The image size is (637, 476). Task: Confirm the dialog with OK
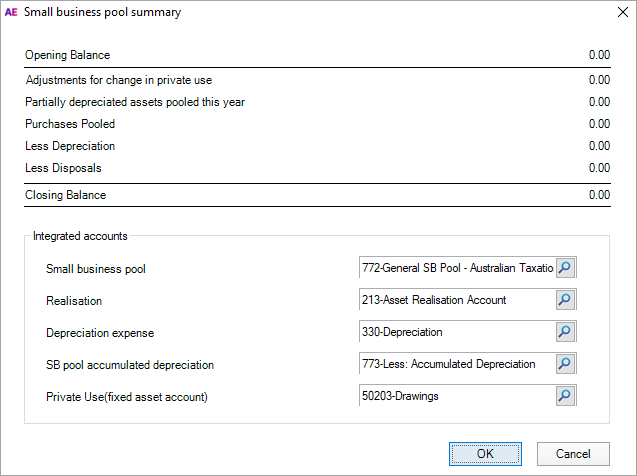(x=485, y=454)
